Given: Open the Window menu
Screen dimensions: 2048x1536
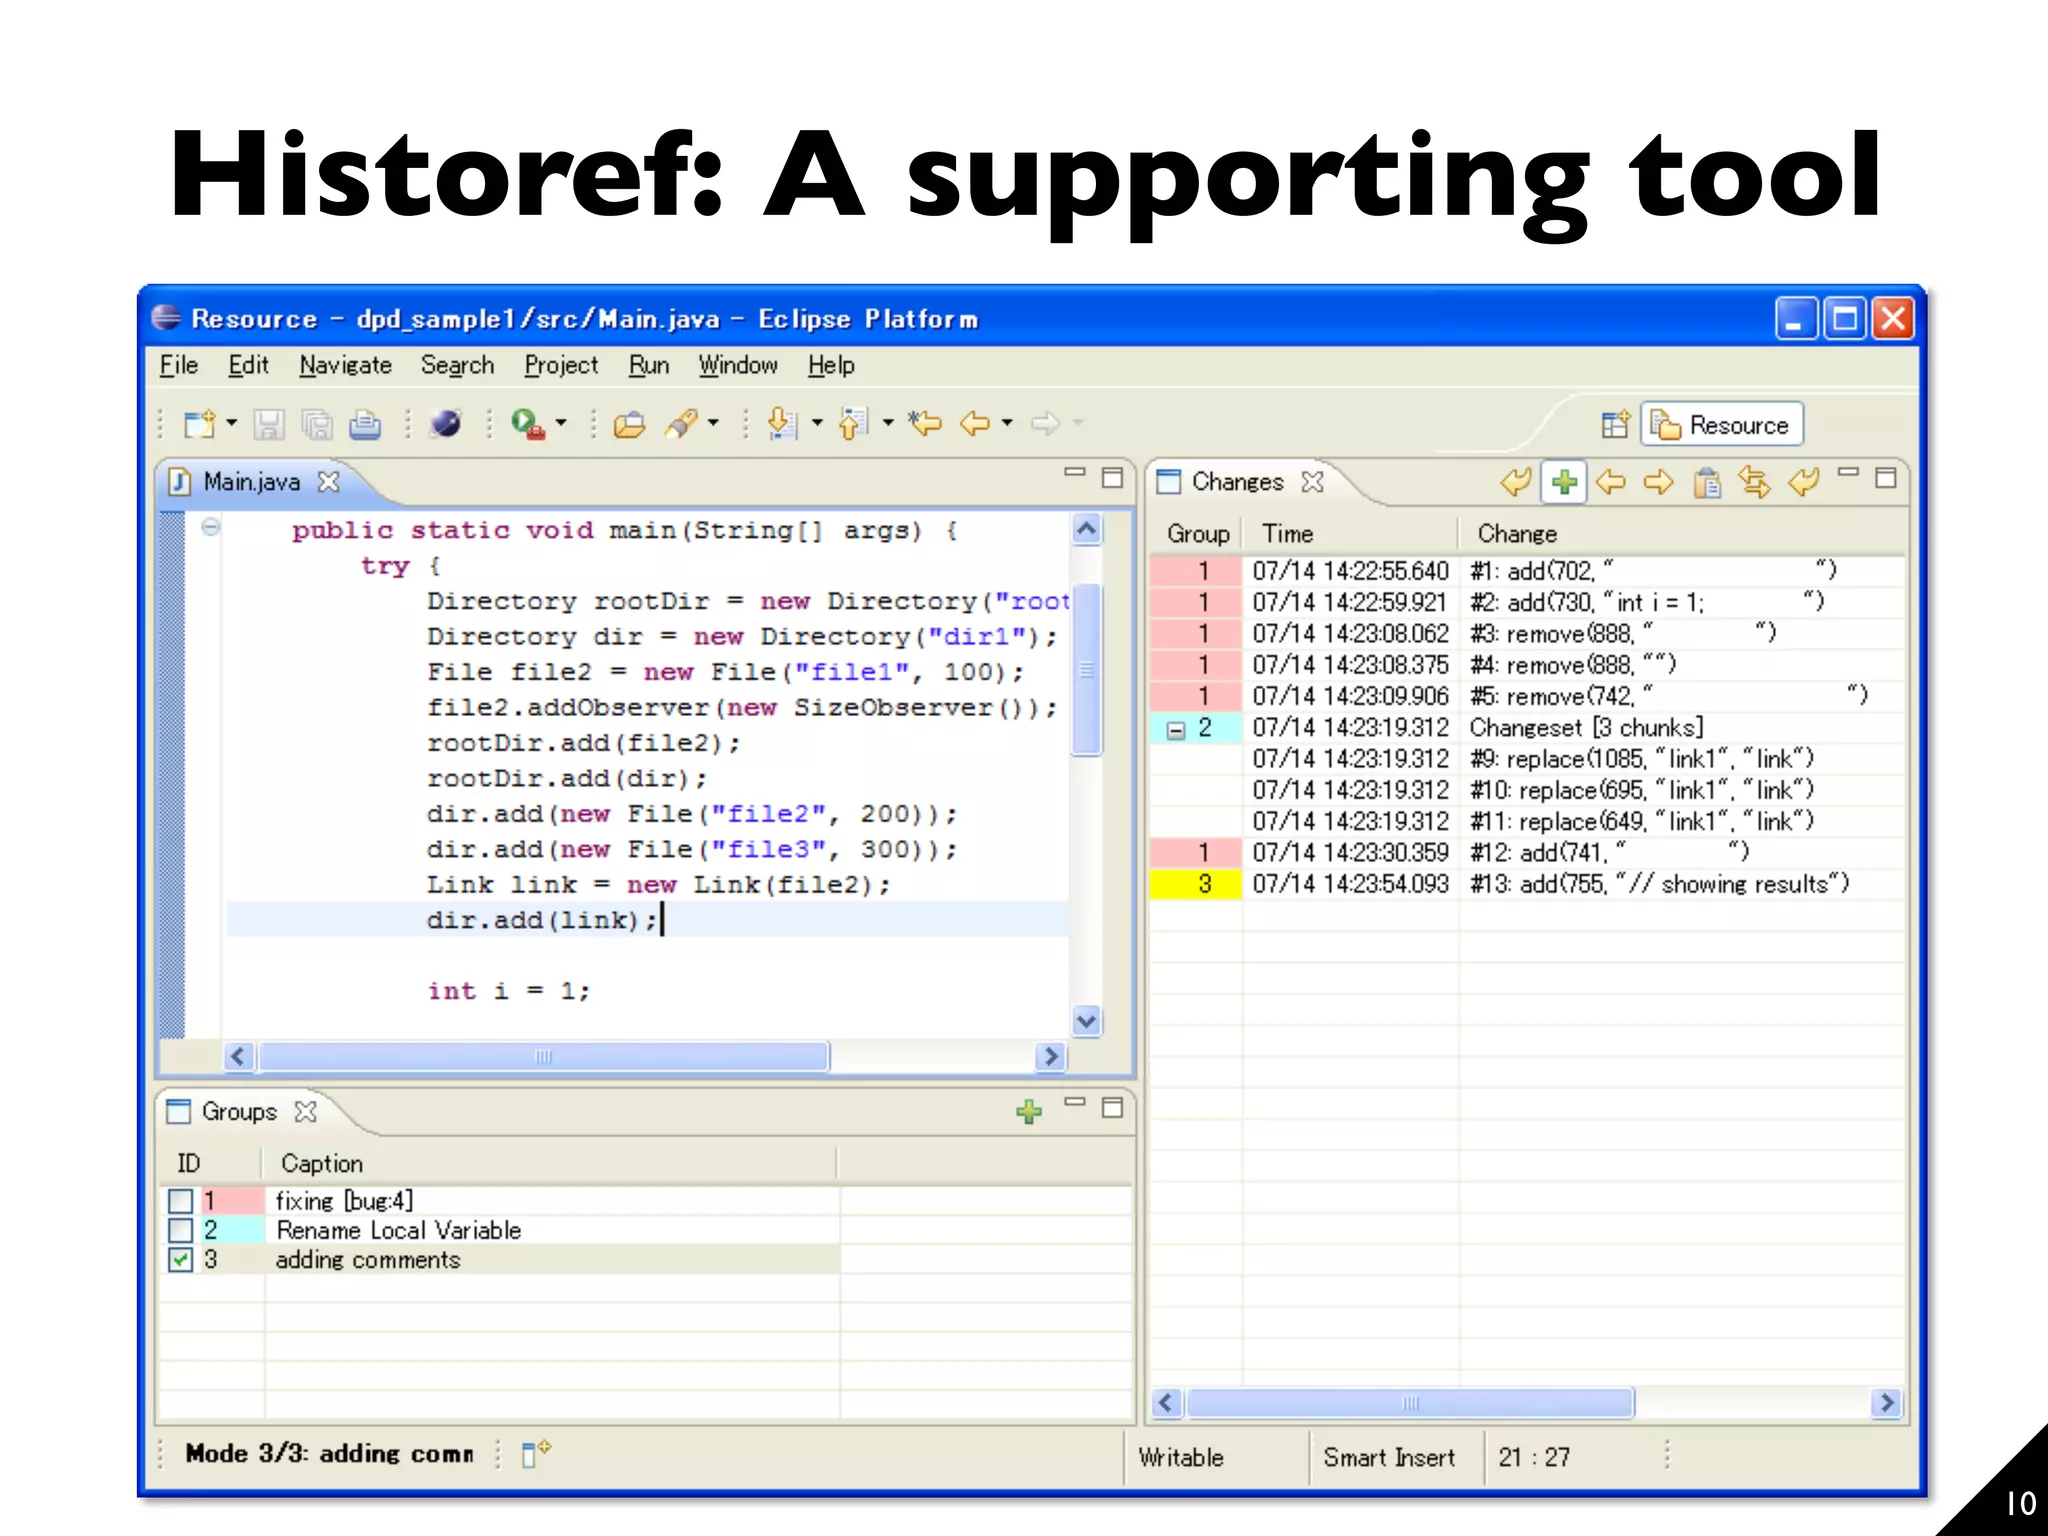Looking at the screenshot, I should click(x=738, y=365).
